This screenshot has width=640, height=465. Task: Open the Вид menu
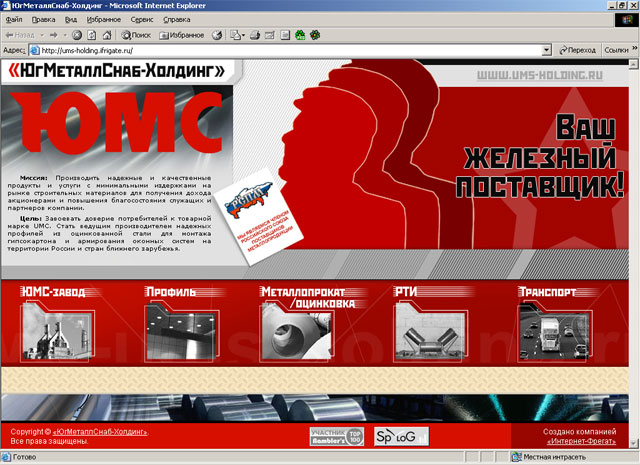(x=71, y=19)
